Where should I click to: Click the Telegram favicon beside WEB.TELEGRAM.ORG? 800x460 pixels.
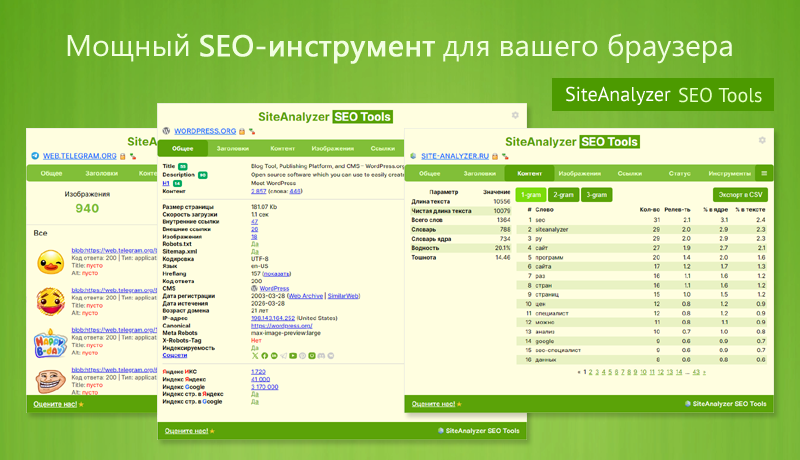[x=35, y=156]
